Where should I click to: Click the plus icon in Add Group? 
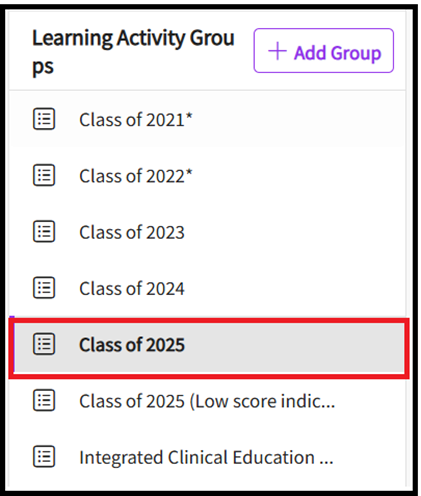[x=277, y=51]
